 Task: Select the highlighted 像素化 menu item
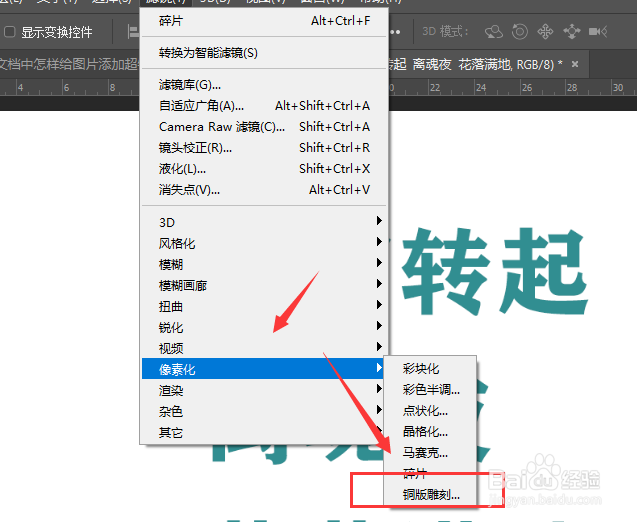click(x=263, y=369)
